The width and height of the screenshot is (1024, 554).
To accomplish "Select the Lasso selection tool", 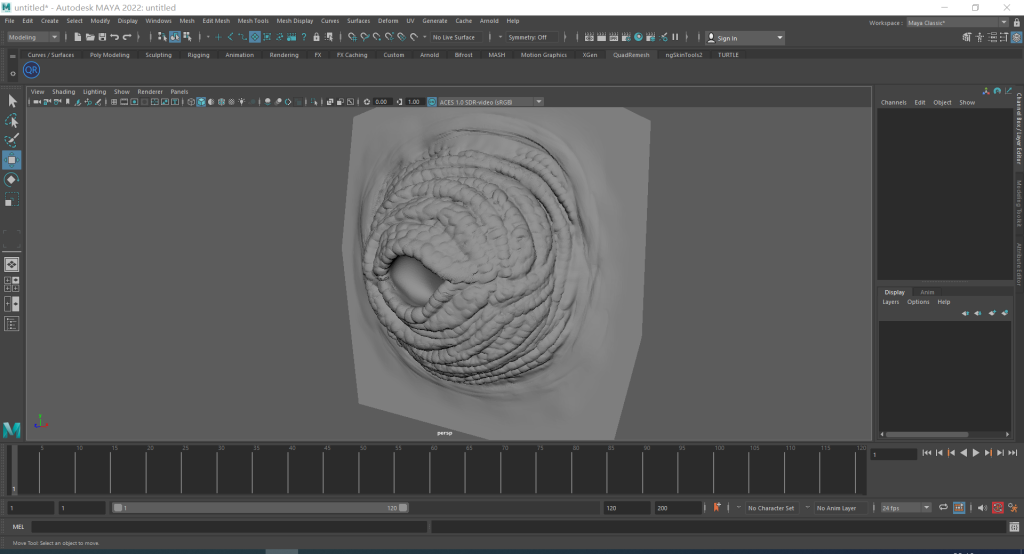I will 12,121.
